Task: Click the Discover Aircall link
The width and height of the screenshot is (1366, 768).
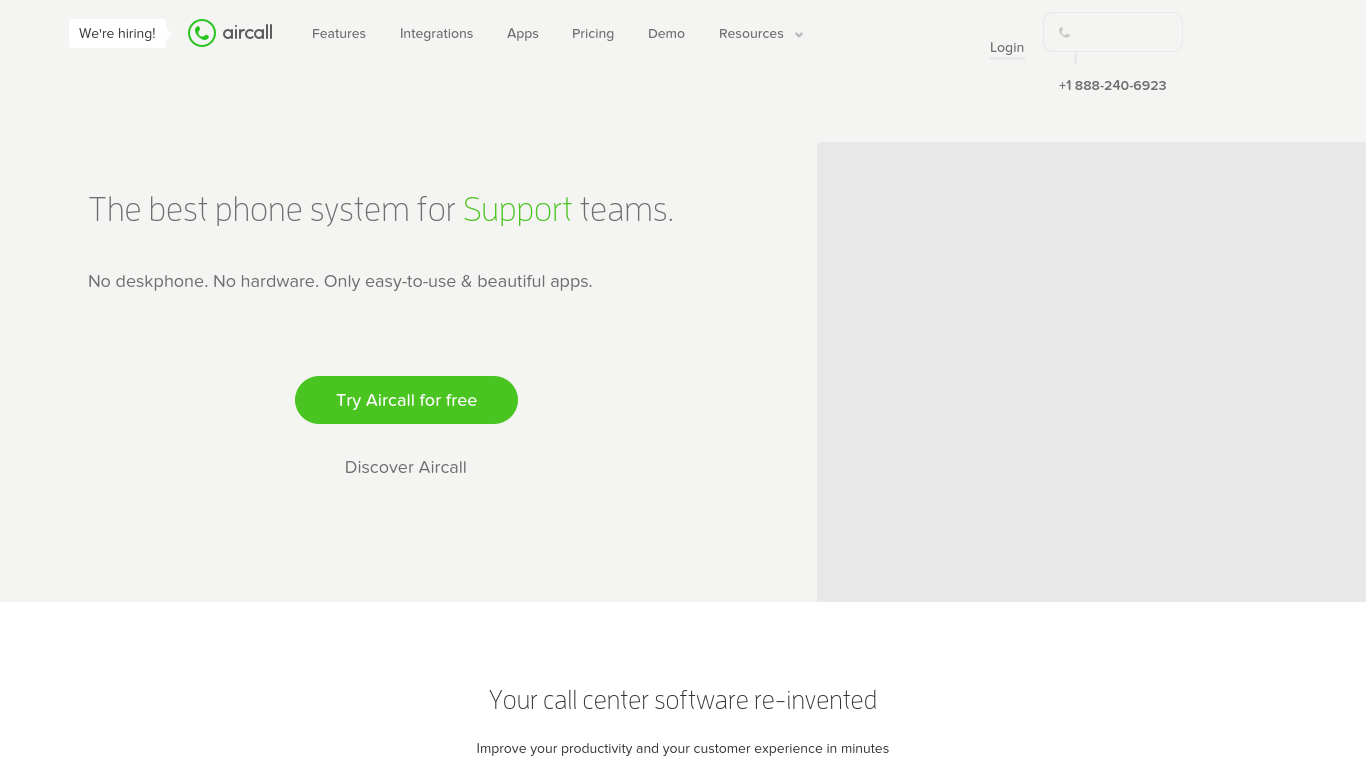Action: [x=405, y=467]
